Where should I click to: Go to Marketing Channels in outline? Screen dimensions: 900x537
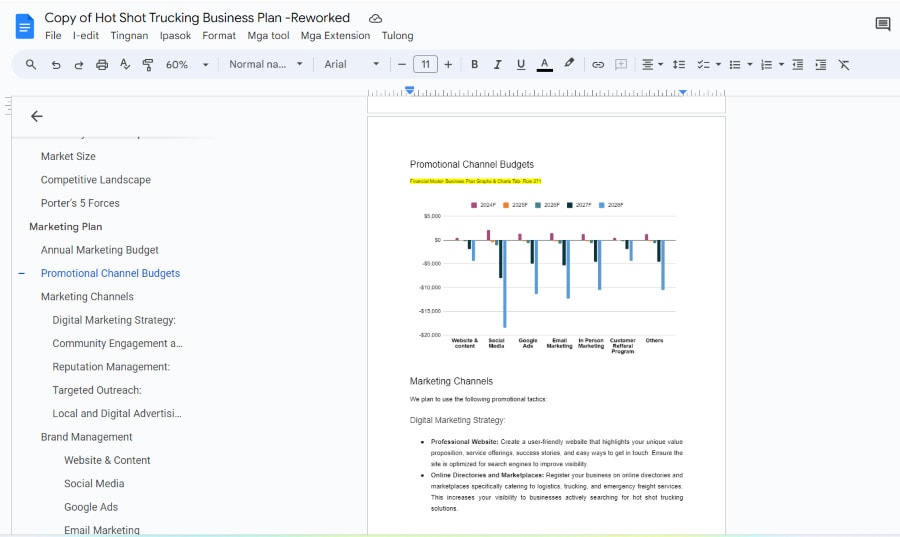pos(87,297)
